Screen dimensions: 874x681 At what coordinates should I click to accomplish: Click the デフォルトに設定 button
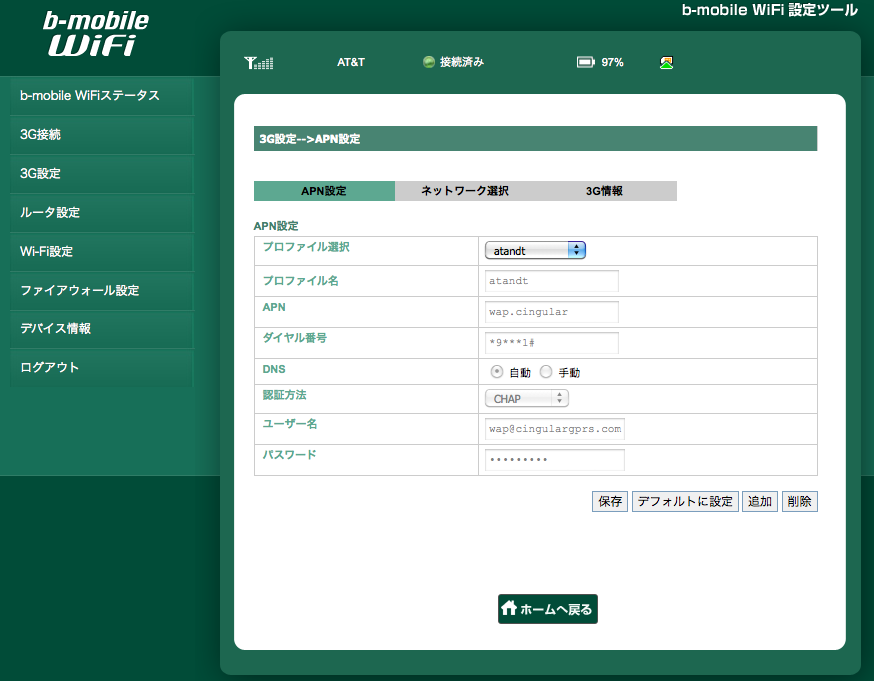(685, 502)
